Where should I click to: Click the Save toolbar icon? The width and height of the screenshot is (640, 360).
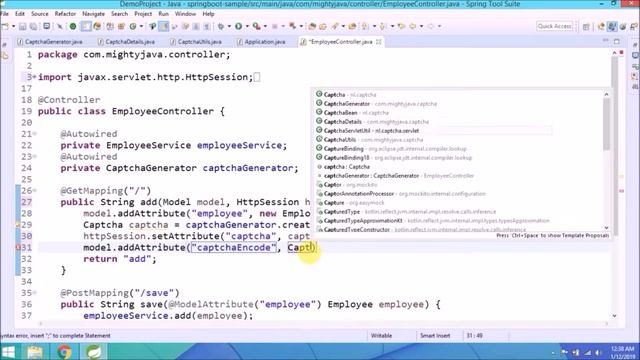coord(22,26)
